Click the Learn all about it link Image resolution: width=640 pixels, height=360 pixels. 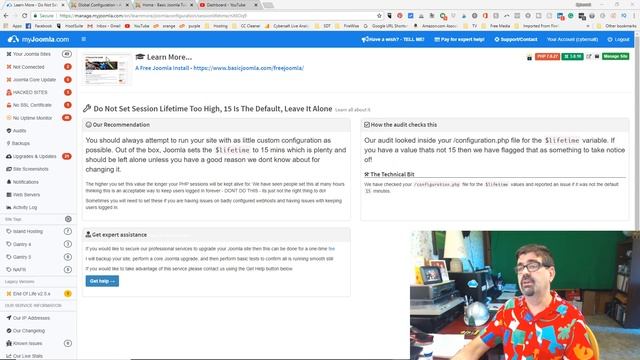click(x=353, y=110)
